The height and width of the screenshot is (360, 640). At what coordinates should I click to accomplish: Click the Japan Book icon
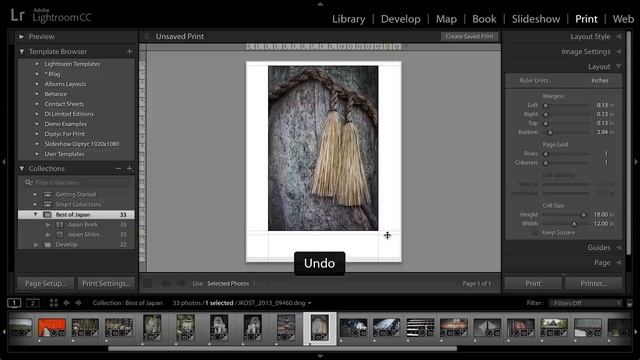(x=60, y=224)
